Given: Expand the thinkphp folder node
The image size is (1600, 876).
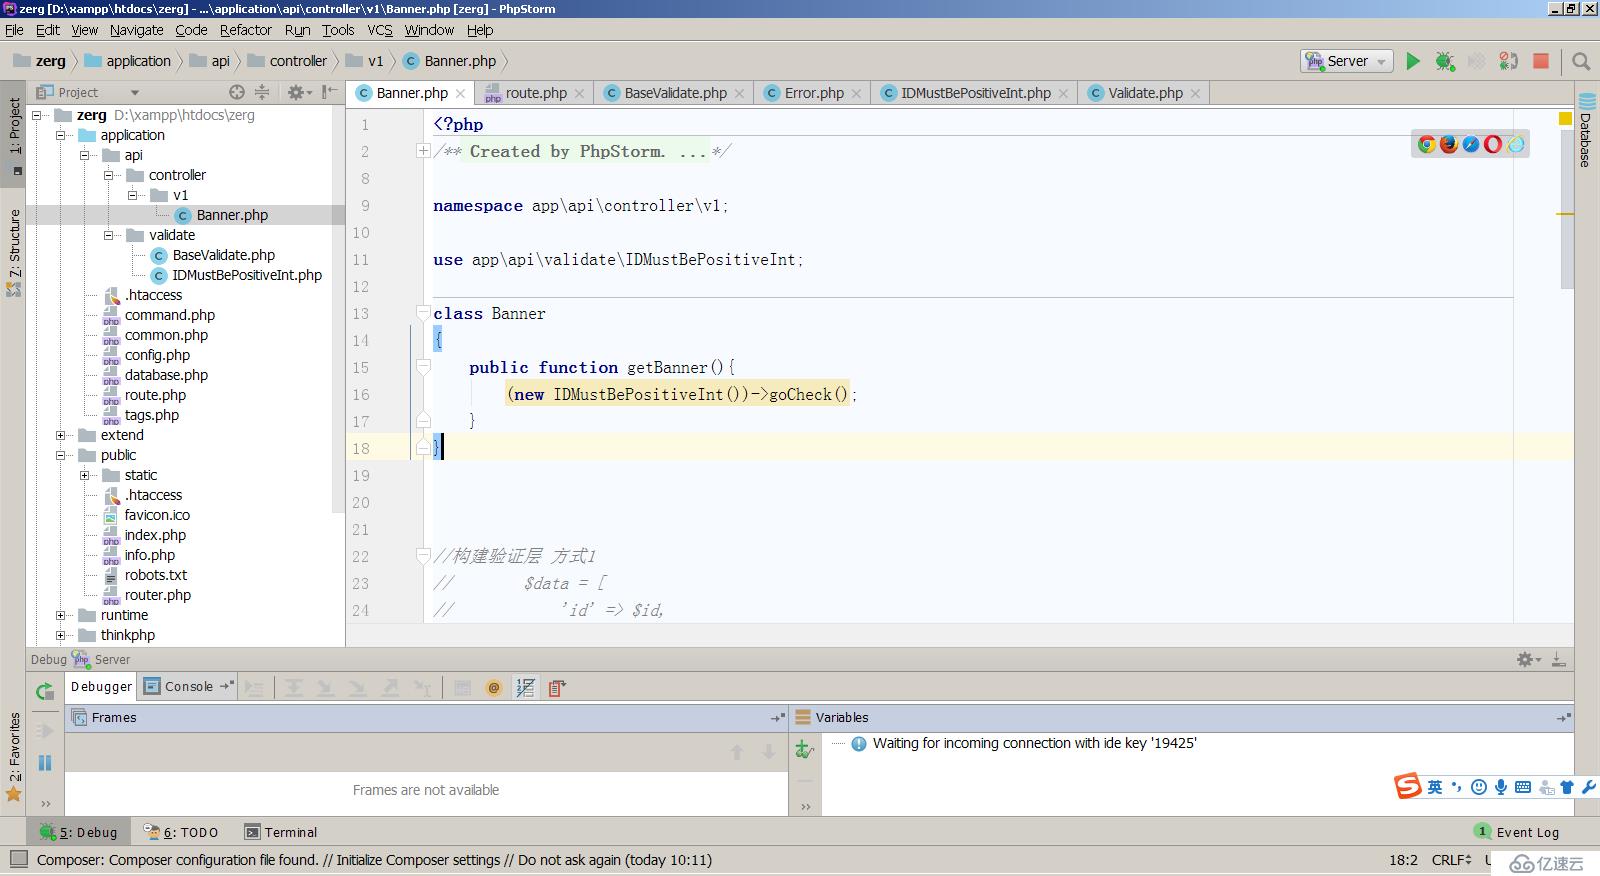Looking at the screenshot, I should tap(61, 635).
